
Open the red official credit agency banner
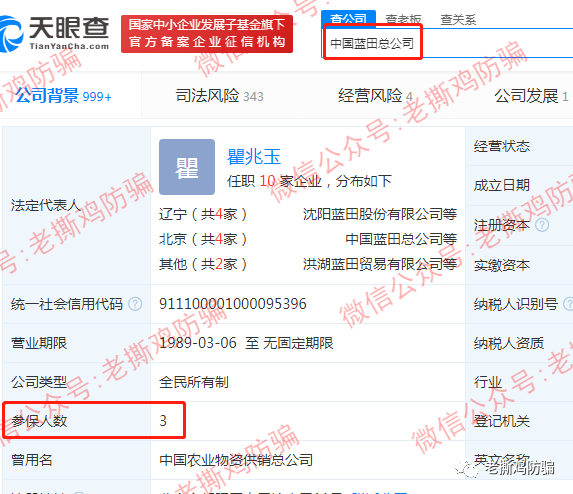(207, 34)
